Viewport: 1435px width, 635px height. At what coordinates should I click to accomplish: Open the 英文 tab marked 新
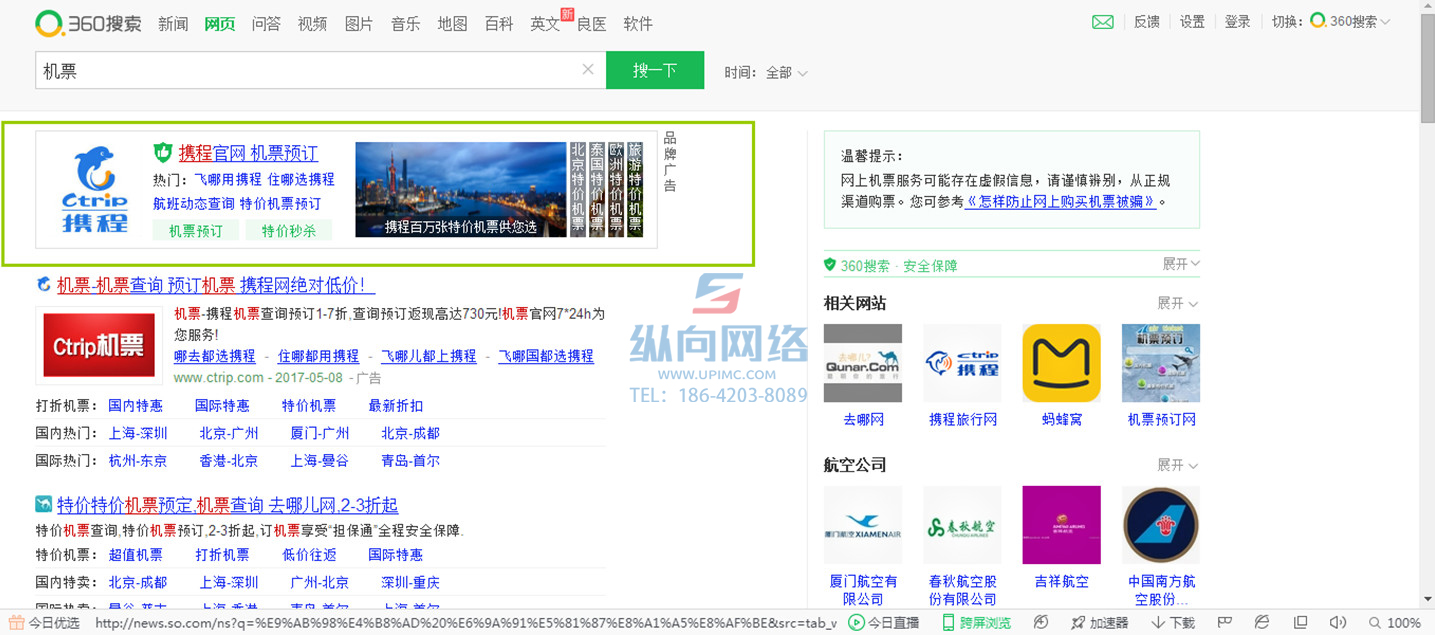tap(545, 24)
